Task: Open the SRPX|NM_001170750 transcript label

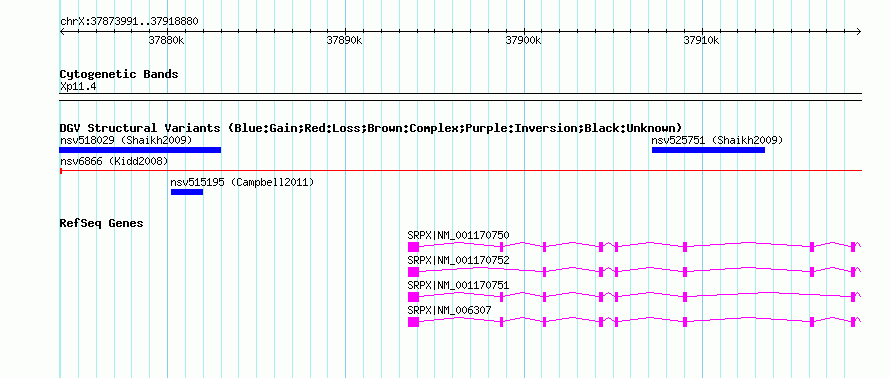Action: tap(459, 235)
